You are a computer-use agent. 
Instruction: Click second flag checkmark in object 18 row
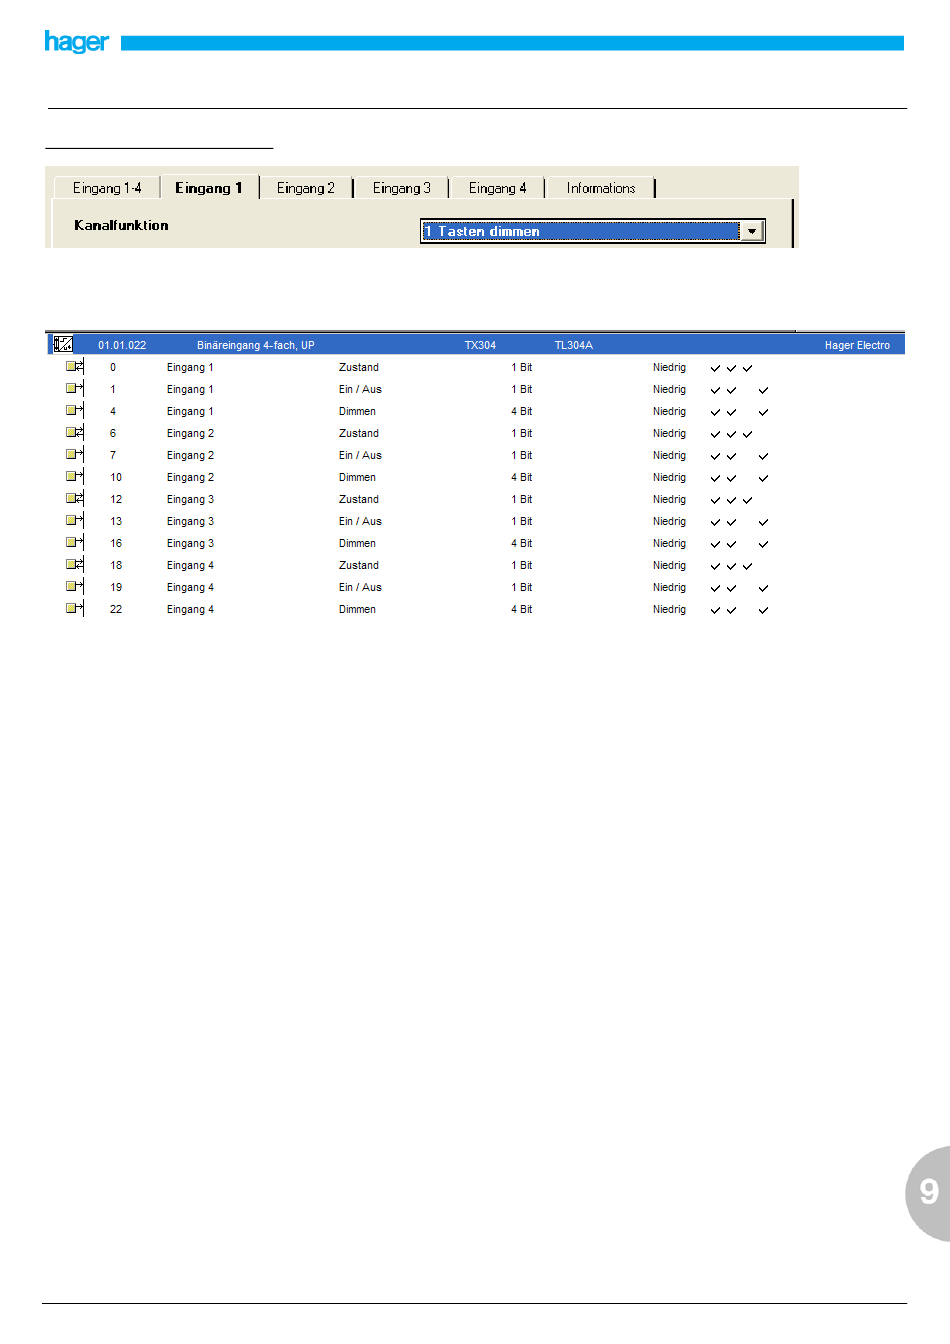[731, 566]
